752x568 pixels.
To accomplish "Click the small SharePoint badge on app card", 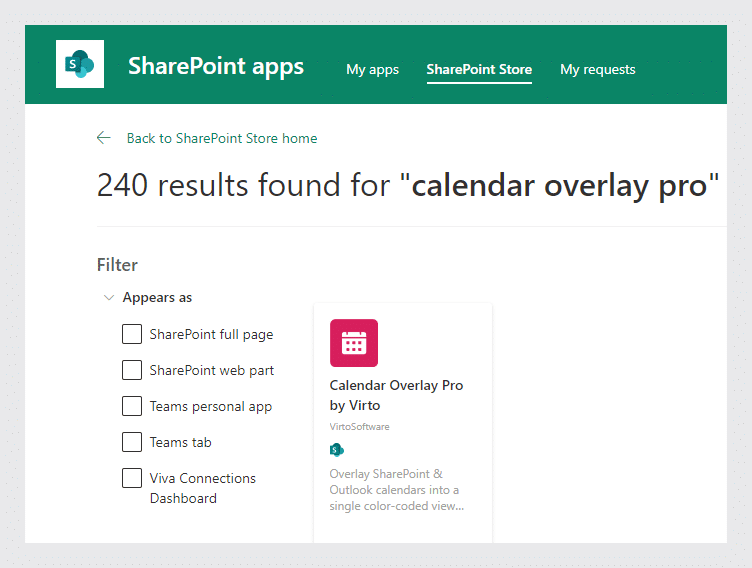I will 337,450.
